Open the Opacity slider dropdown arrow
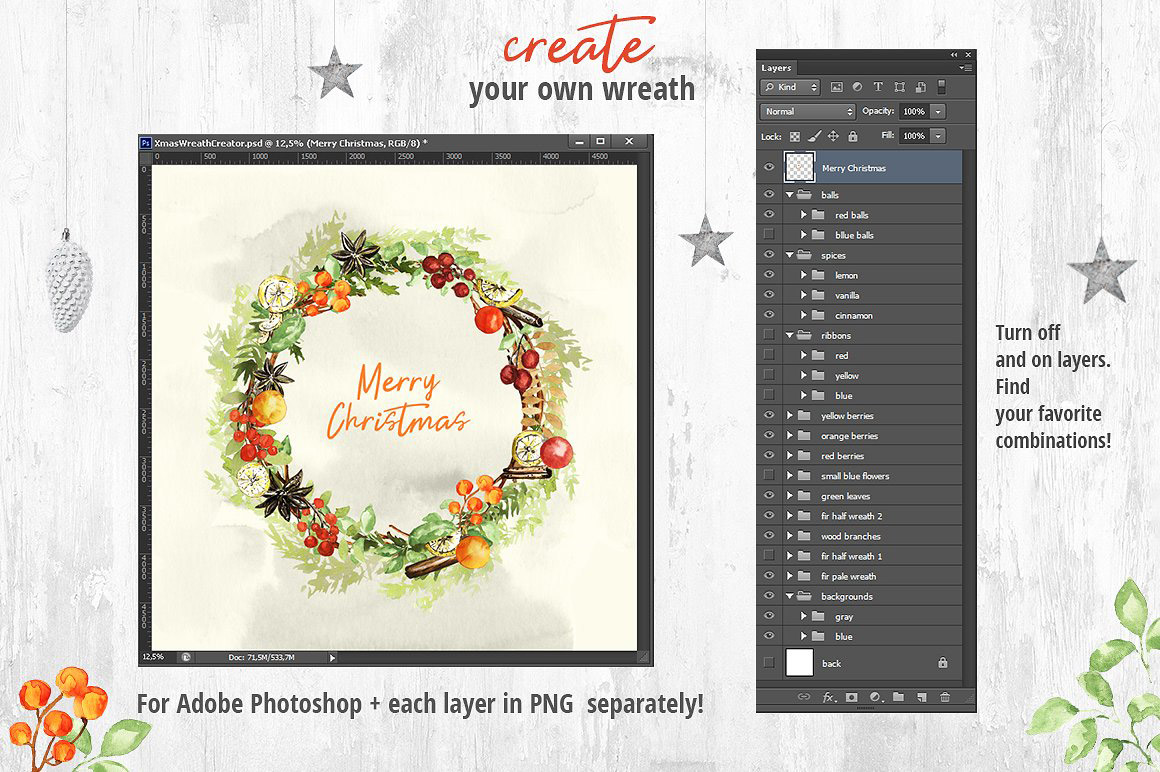Image resolution: width=1160 pixels, height=772 pixels. pyautogui.click(x=938, y=112)
